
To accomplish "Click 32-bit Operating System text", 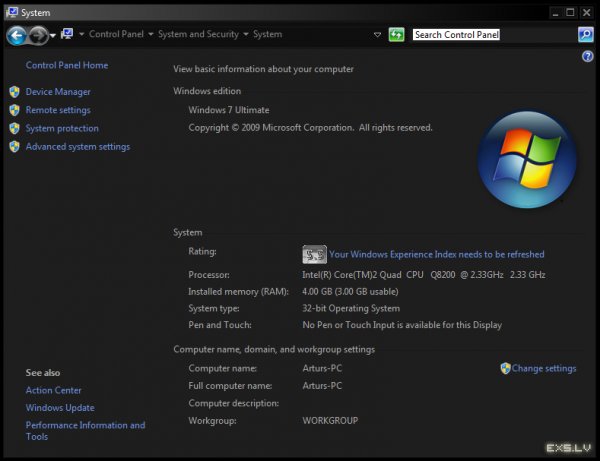I will pos(351,308).
